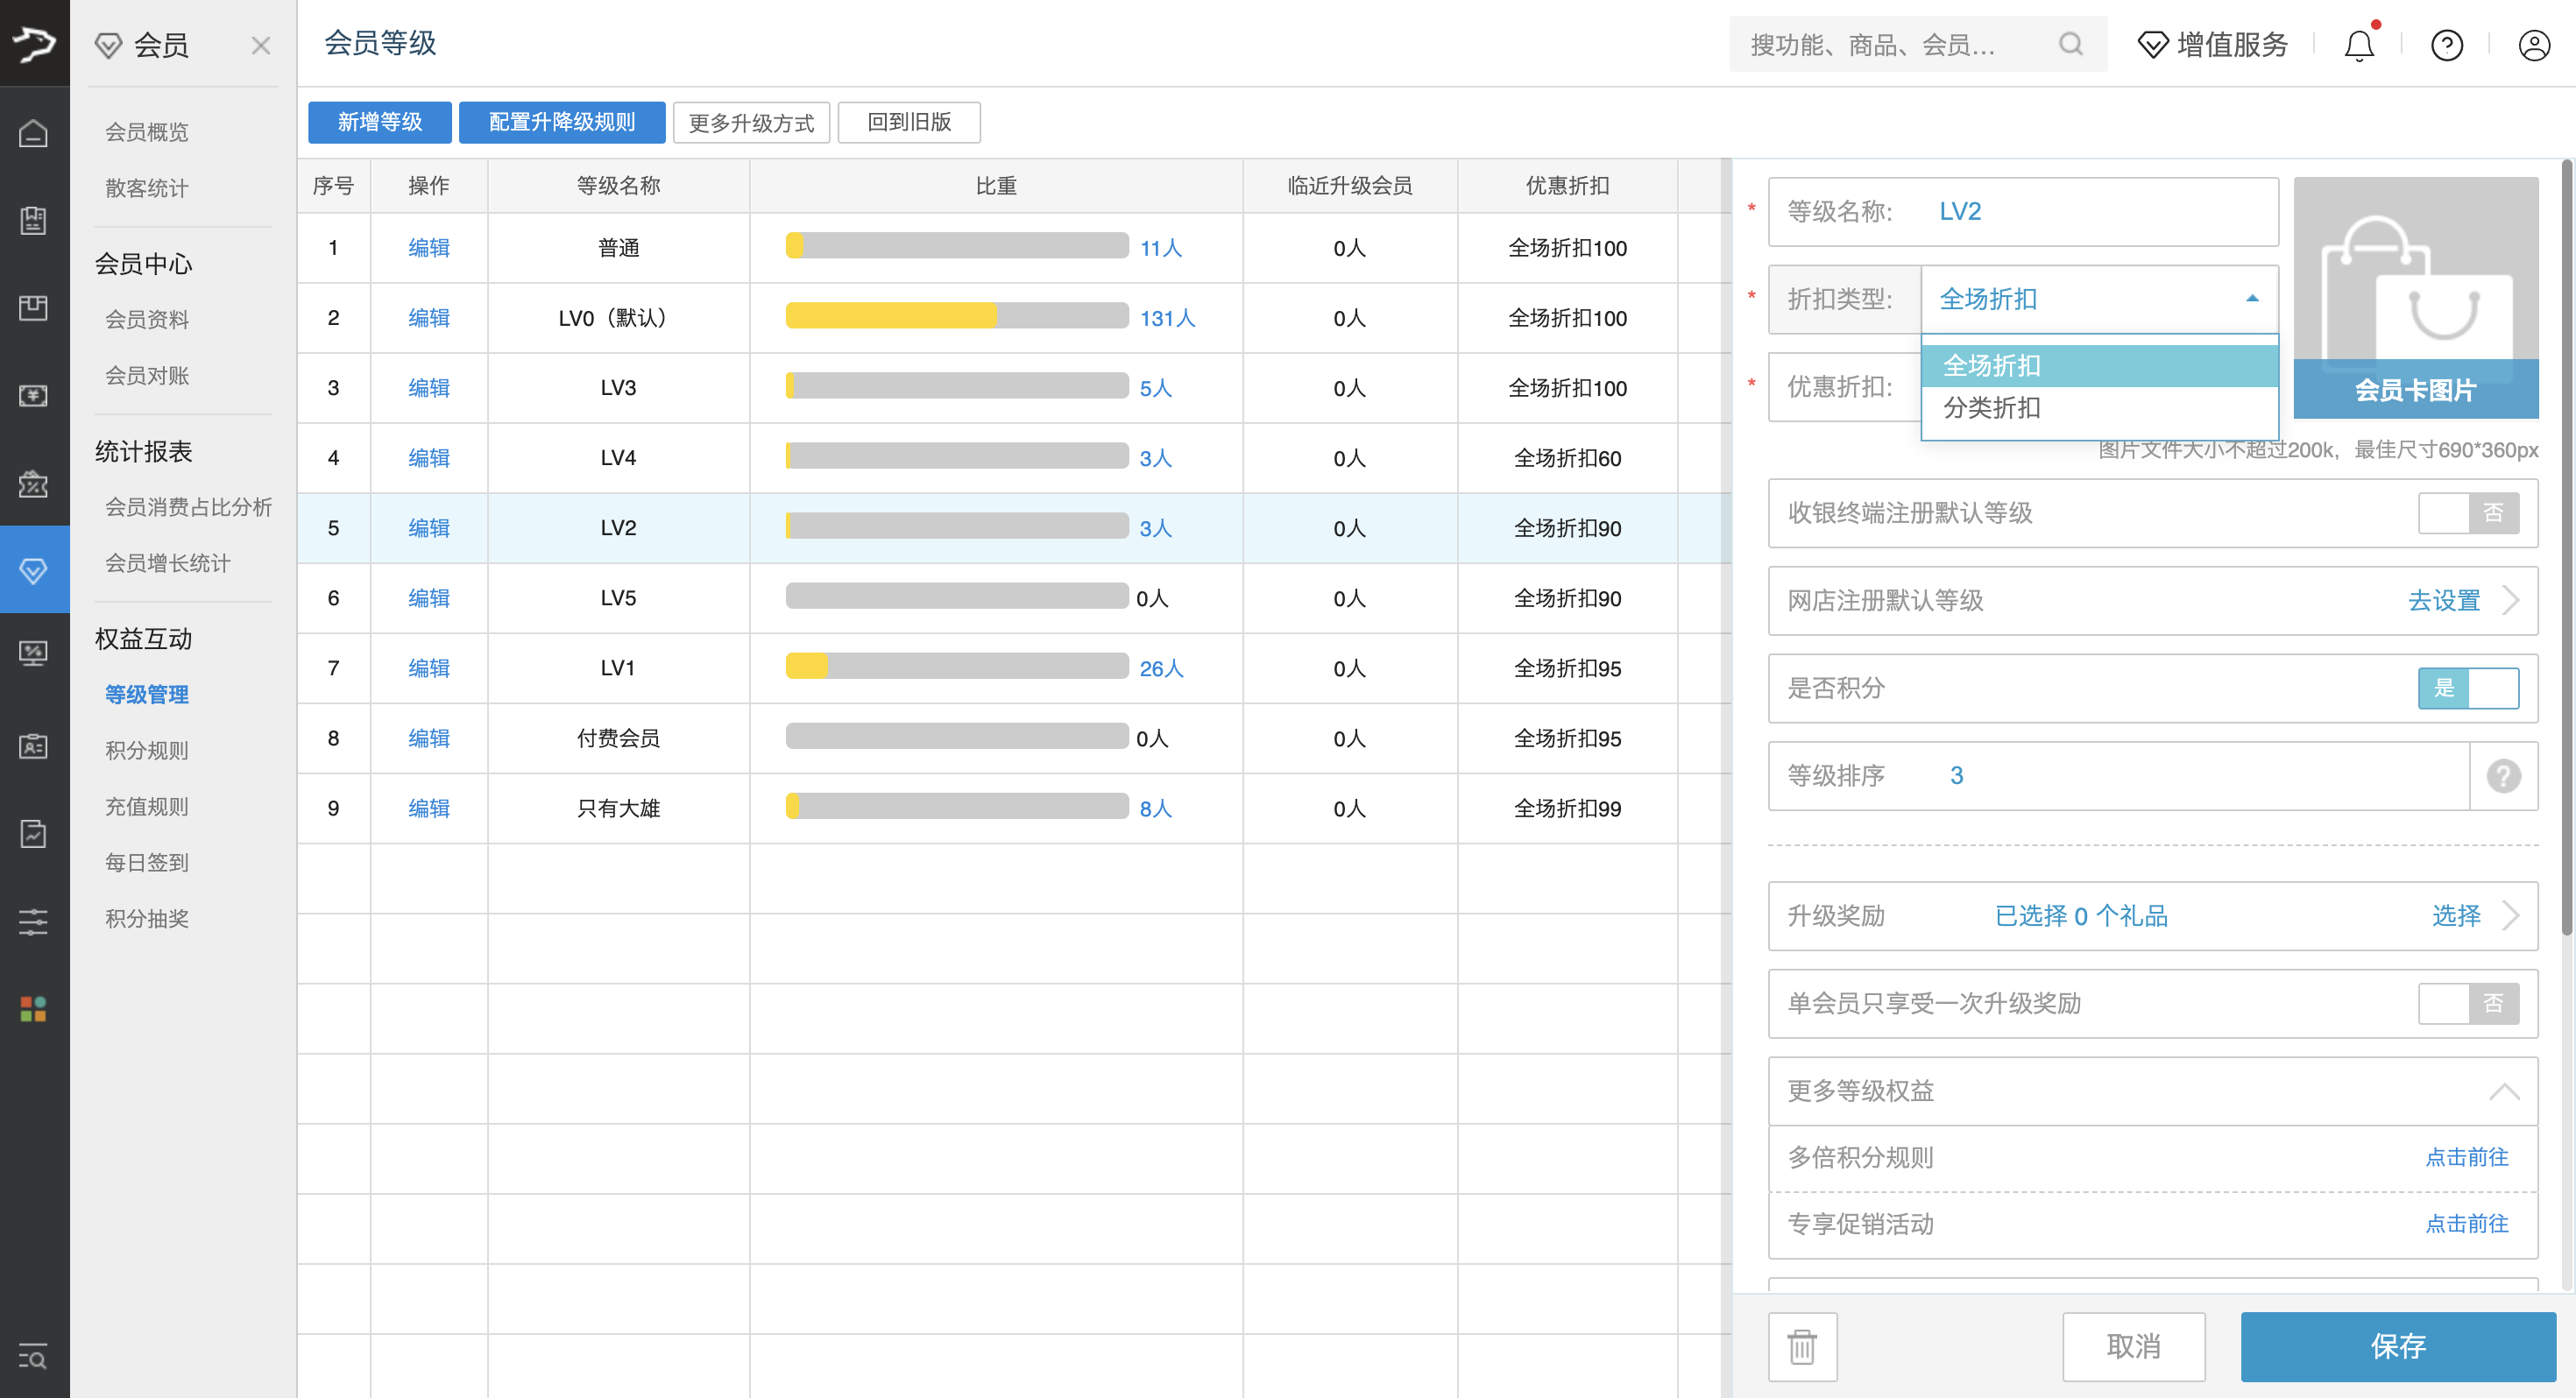Select 等级管理 menu item
Image resolution: width=2576 pixels, height=1398 pixels.
(147, 695)
